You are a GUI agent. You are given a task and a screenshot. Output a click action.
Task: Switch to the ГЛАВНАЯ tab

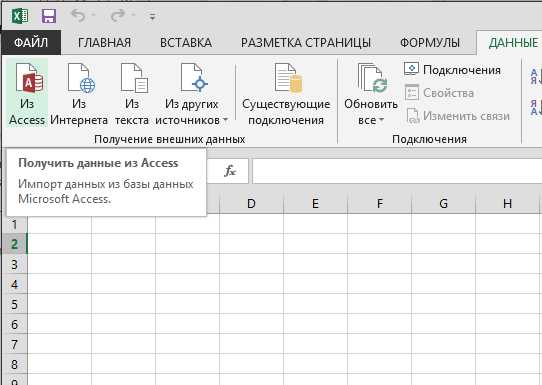pos(104,43)
